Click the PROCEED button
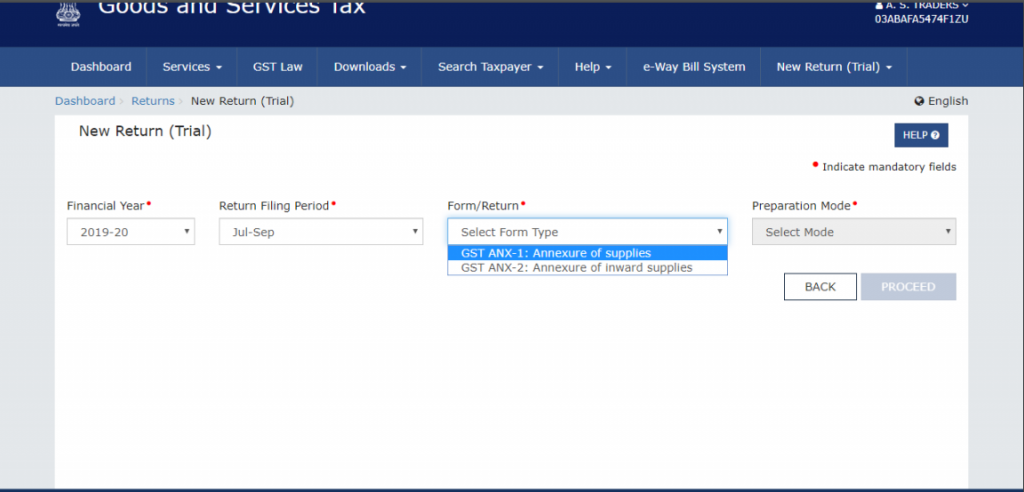 point(908,287)
